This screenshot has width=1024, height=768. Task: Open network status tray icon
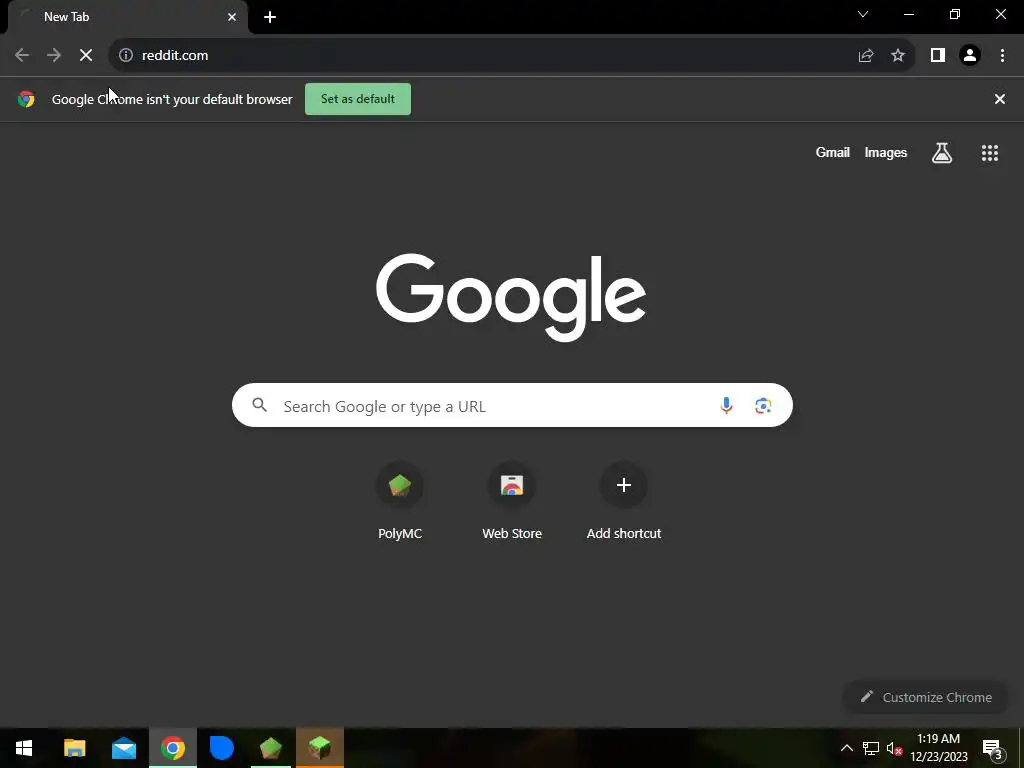point(871,748)
